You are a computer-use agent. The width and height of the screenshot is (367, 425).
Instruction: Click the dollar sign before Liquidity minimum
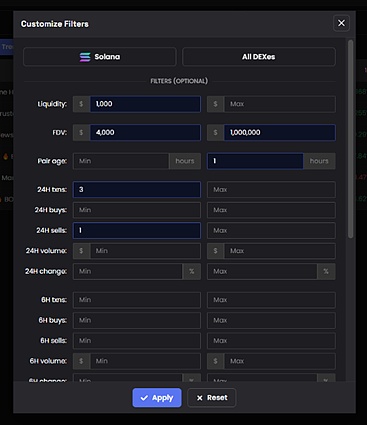[81, 104]
